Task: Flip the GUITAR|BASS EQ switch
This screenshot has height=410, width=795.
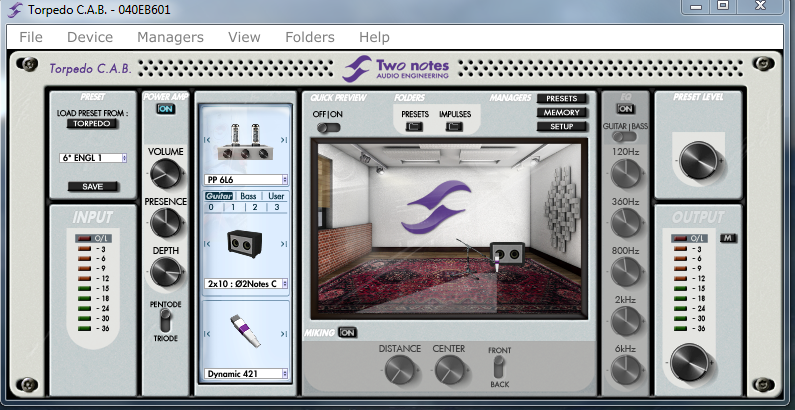Action: click(625, 137)
